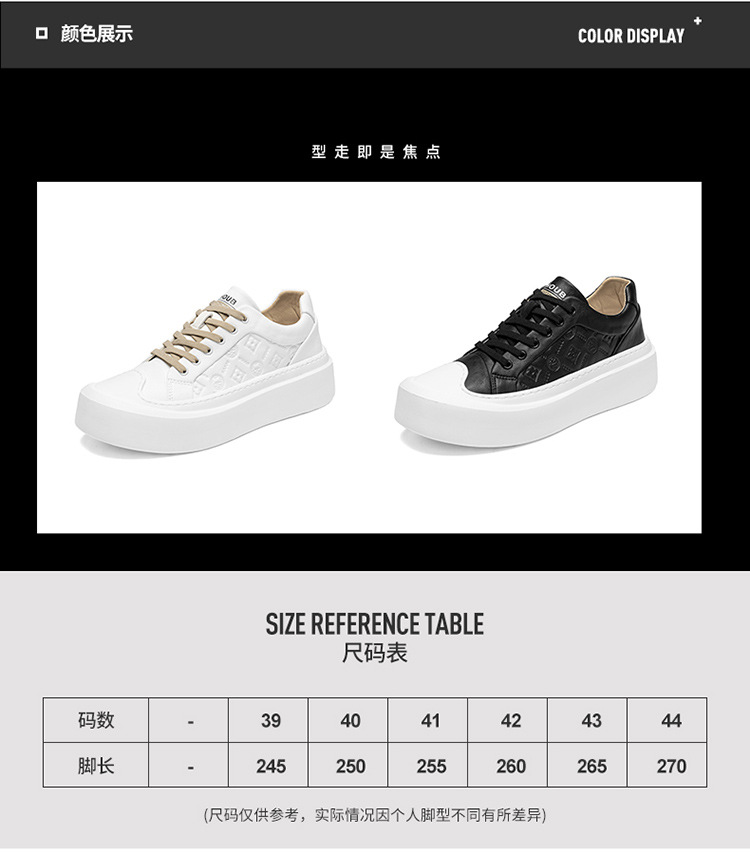Viewport: 750px width, 854px height.
Task: Click the plus icon near COLOR DISPLAY
Action: coord(697,21)
